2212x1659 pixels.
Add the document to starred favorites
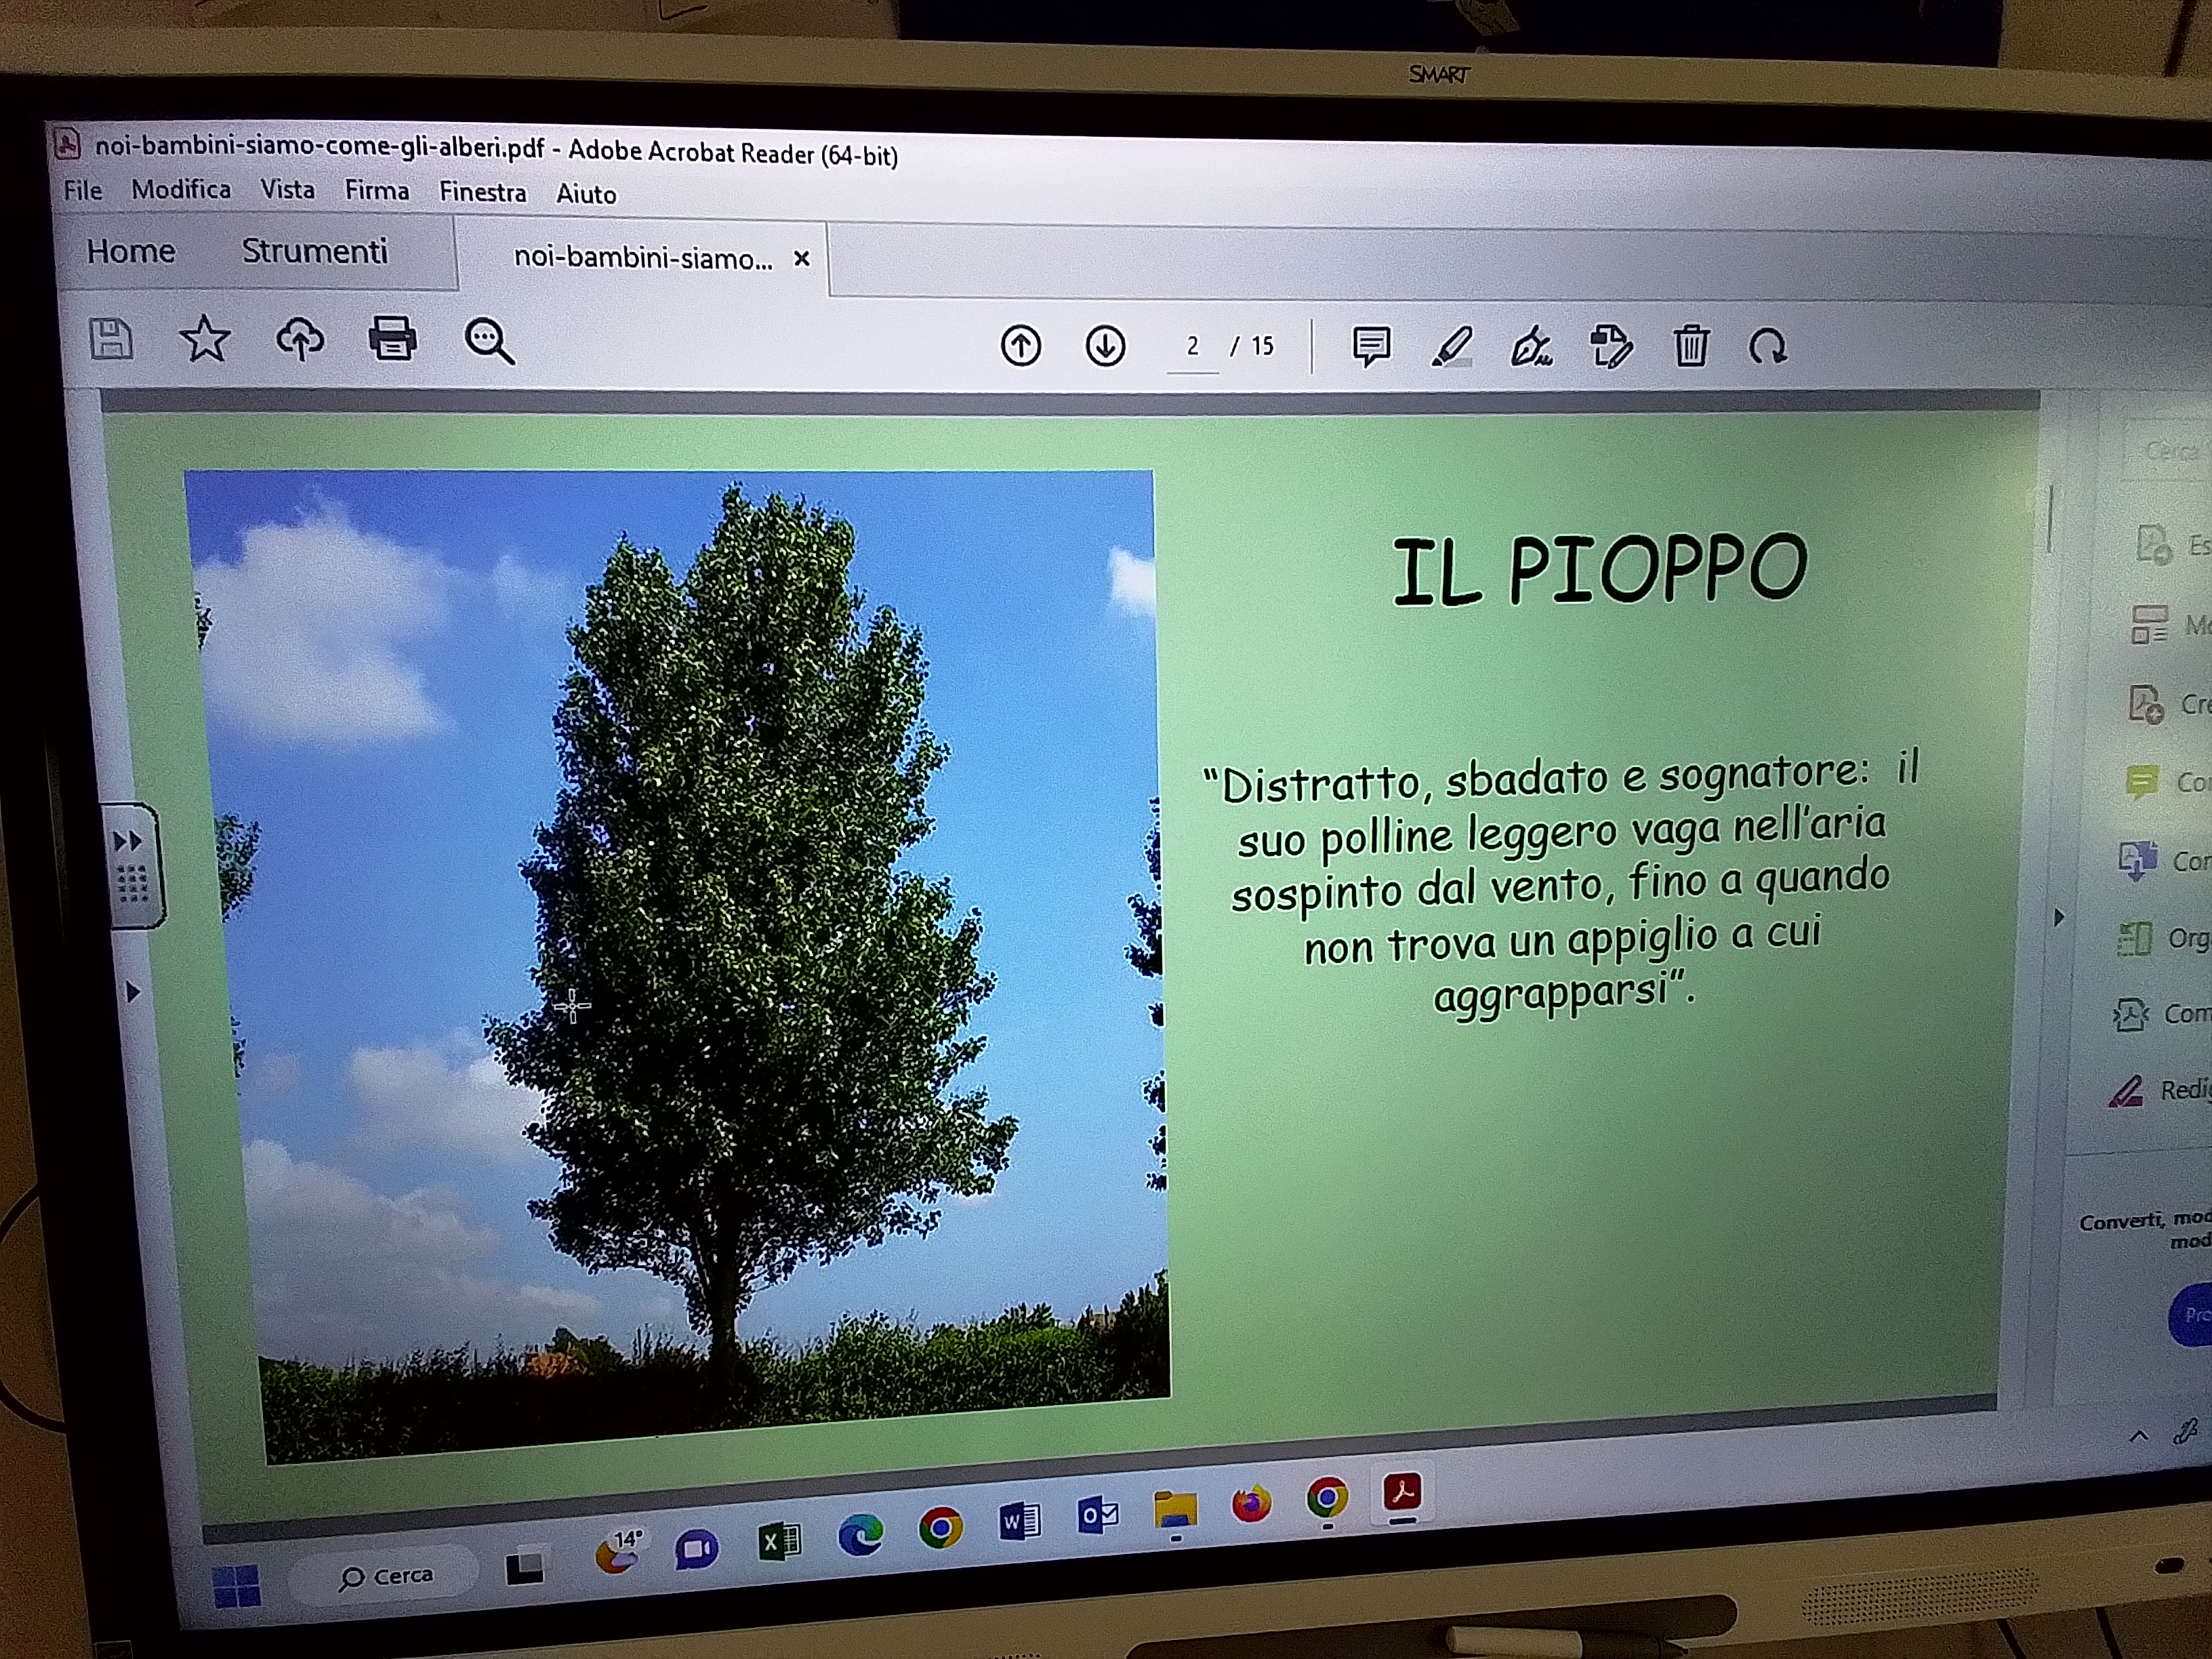[x=204, y=339]
